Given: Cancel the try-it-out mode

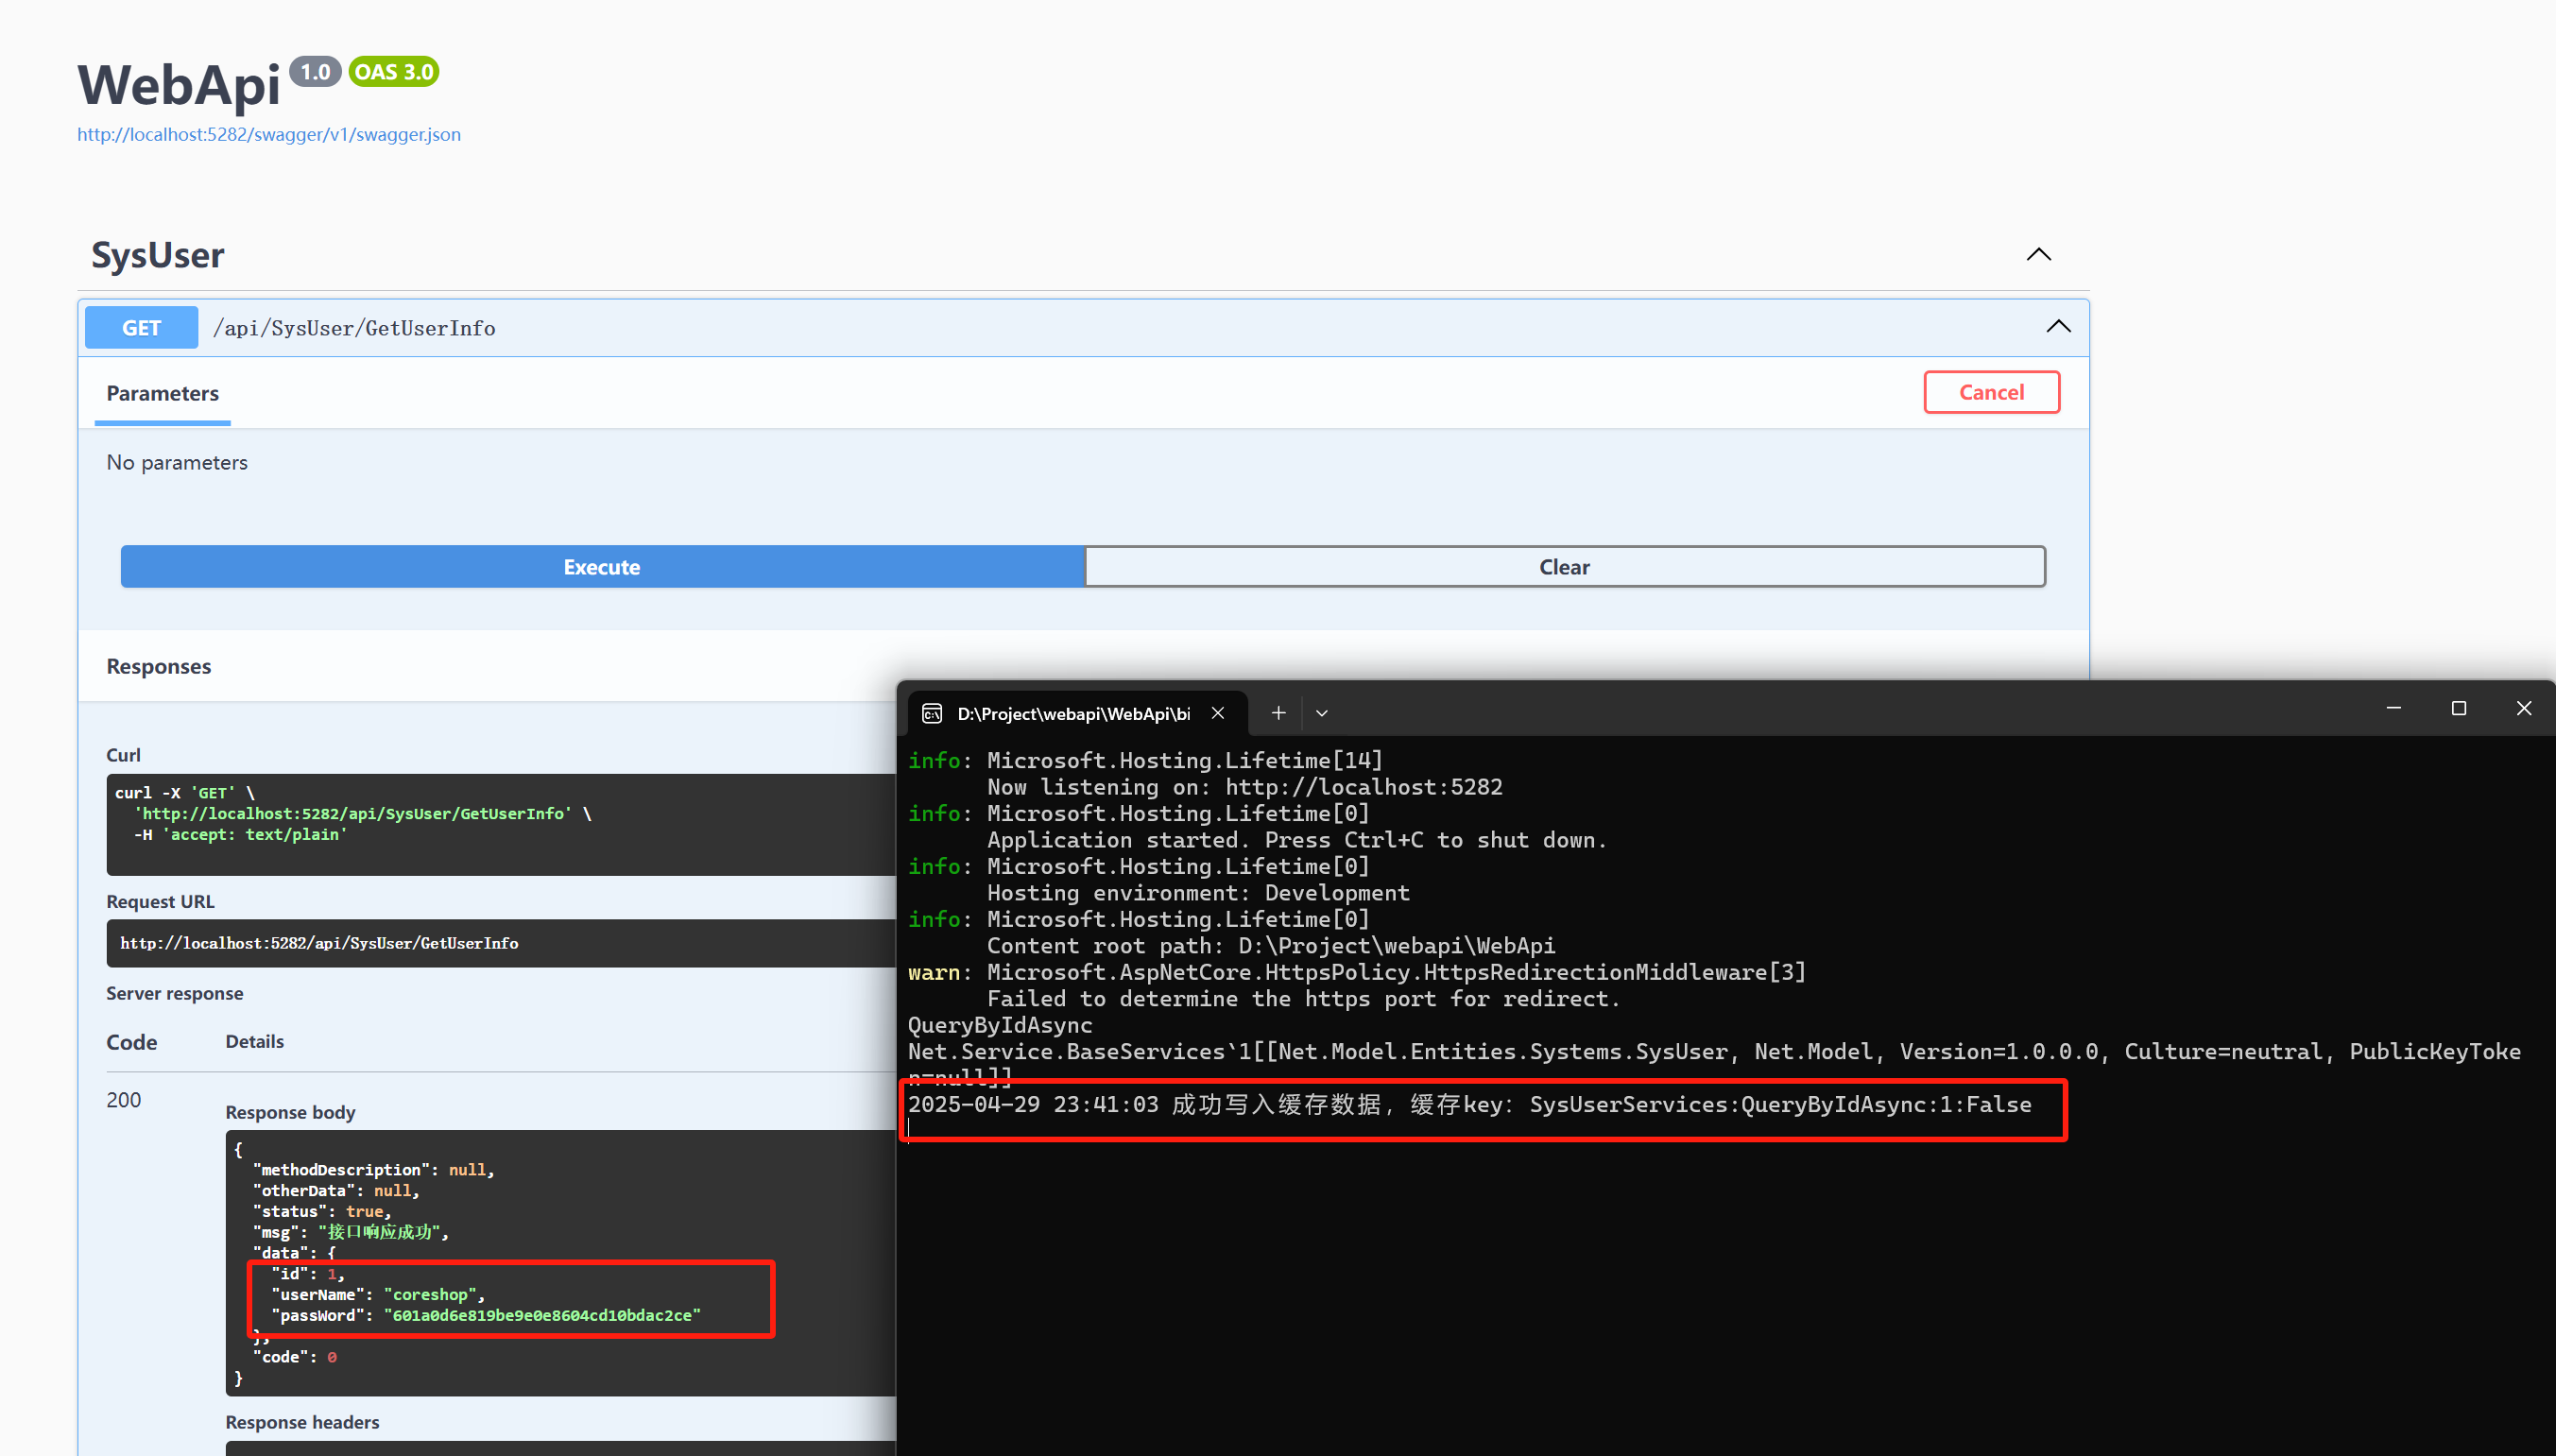Looking at the screenshot, I should coord(1992,392).
